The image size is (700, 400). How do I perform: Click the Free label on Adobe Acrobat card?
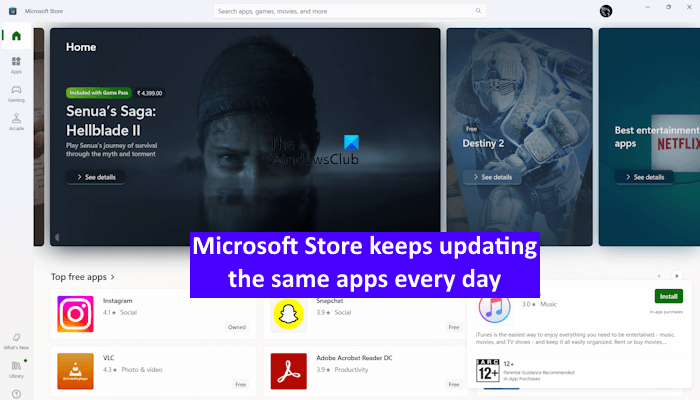(x=454, y=384)
